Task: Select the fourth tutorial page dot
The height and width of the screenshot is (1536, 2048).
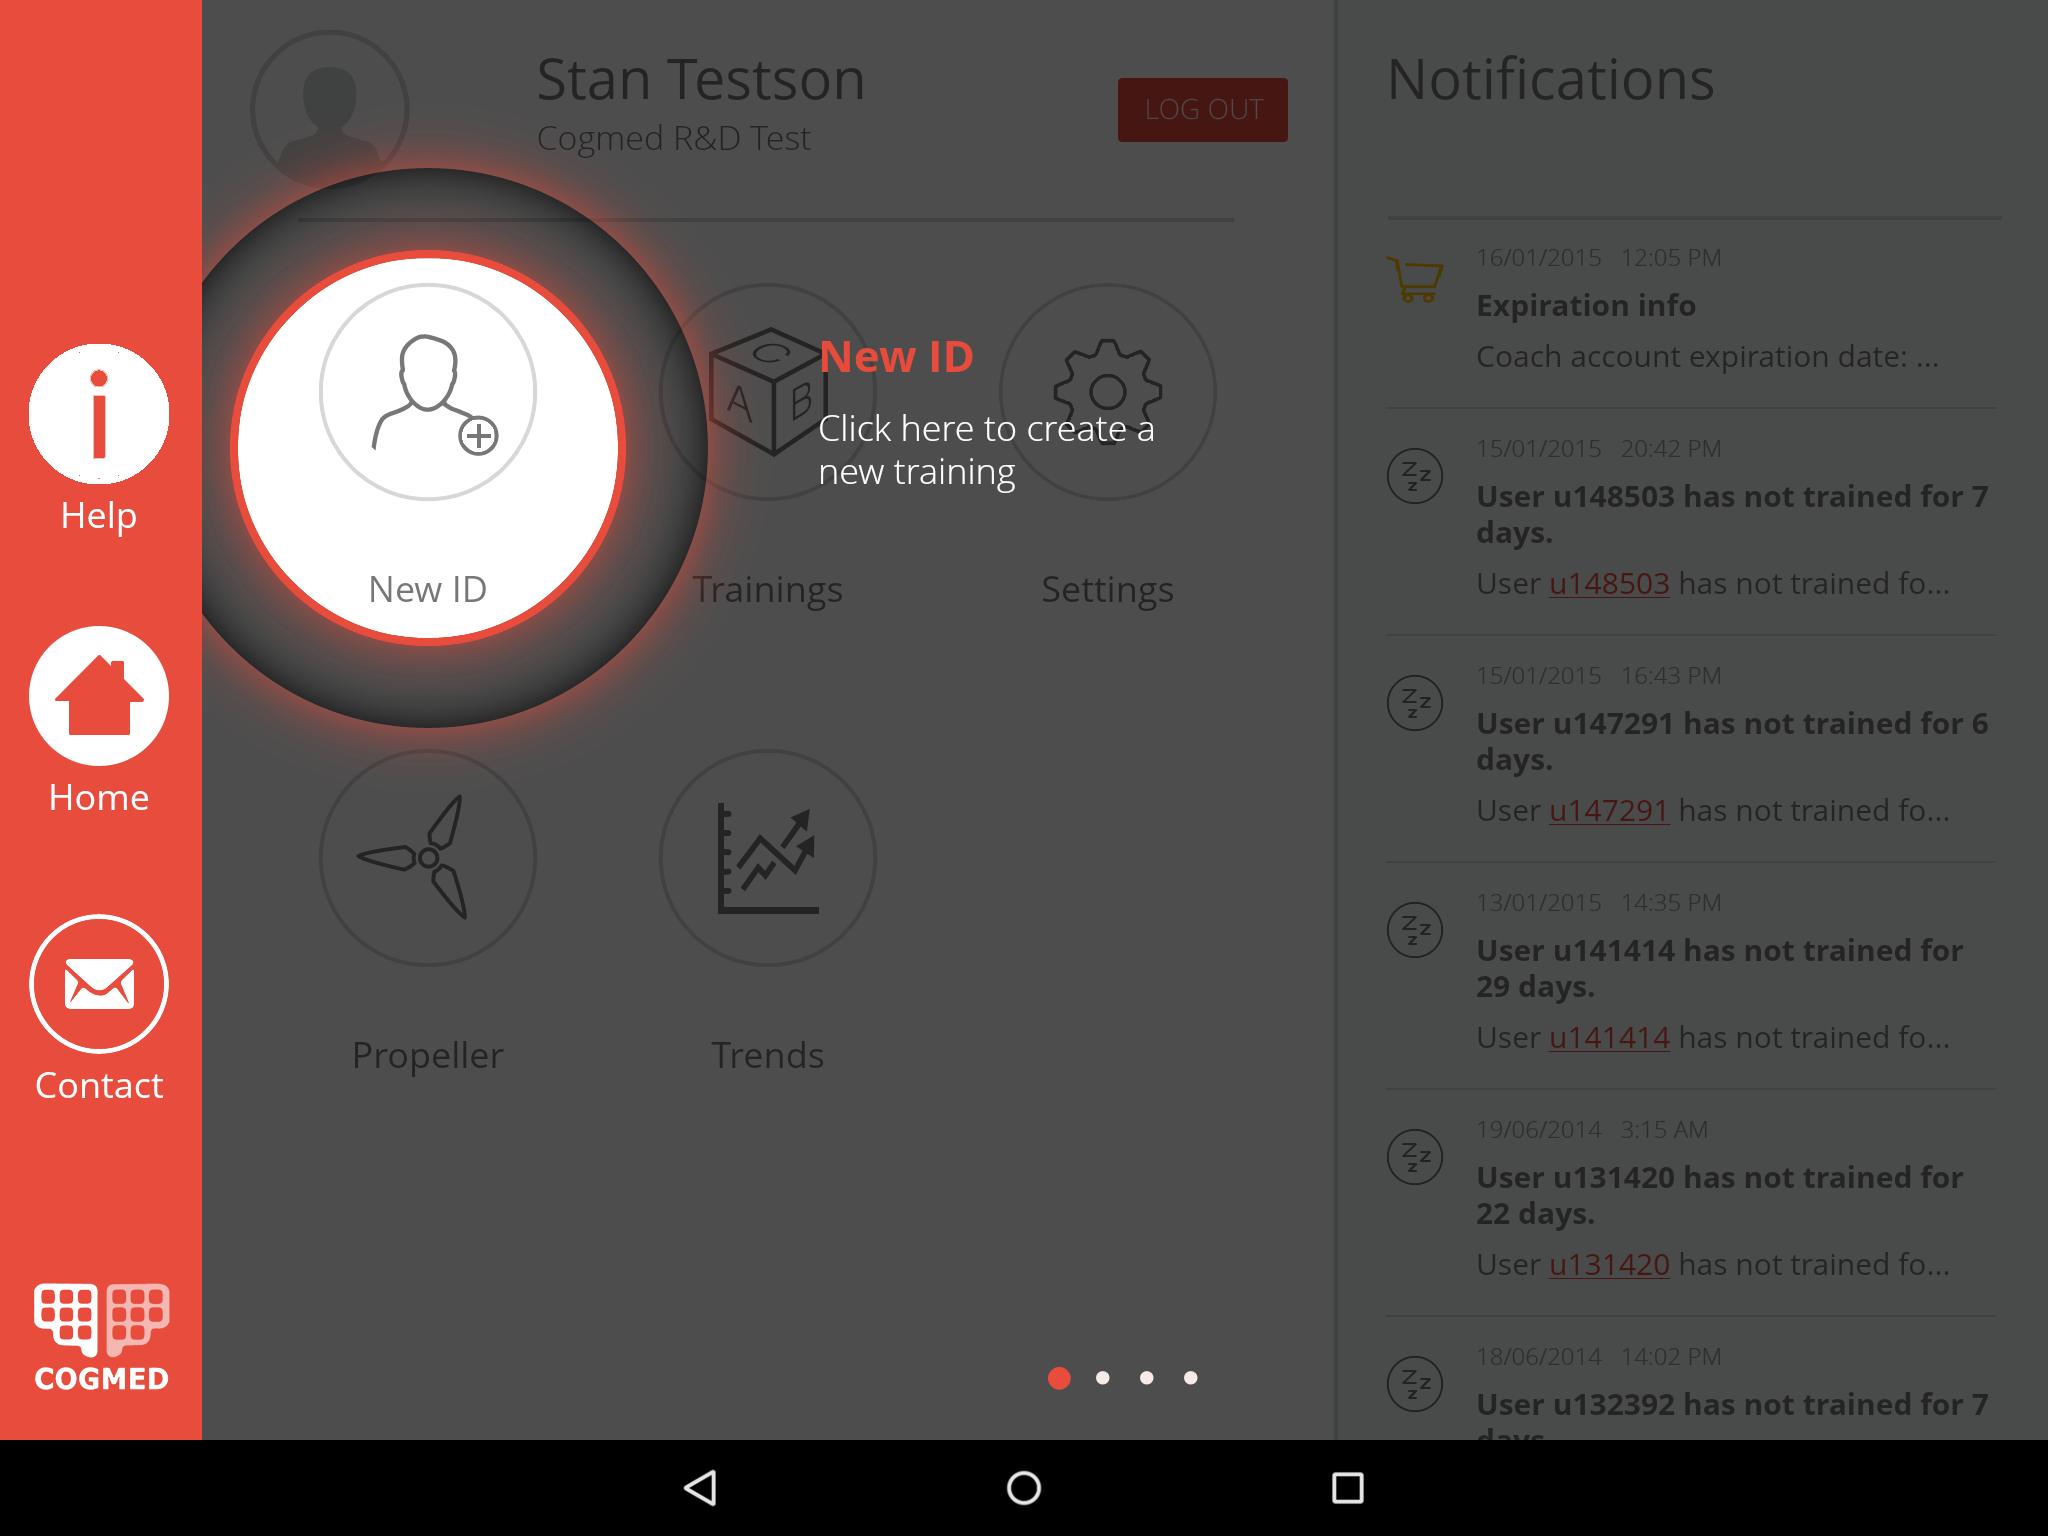Action: [x=1190, y=1378]
